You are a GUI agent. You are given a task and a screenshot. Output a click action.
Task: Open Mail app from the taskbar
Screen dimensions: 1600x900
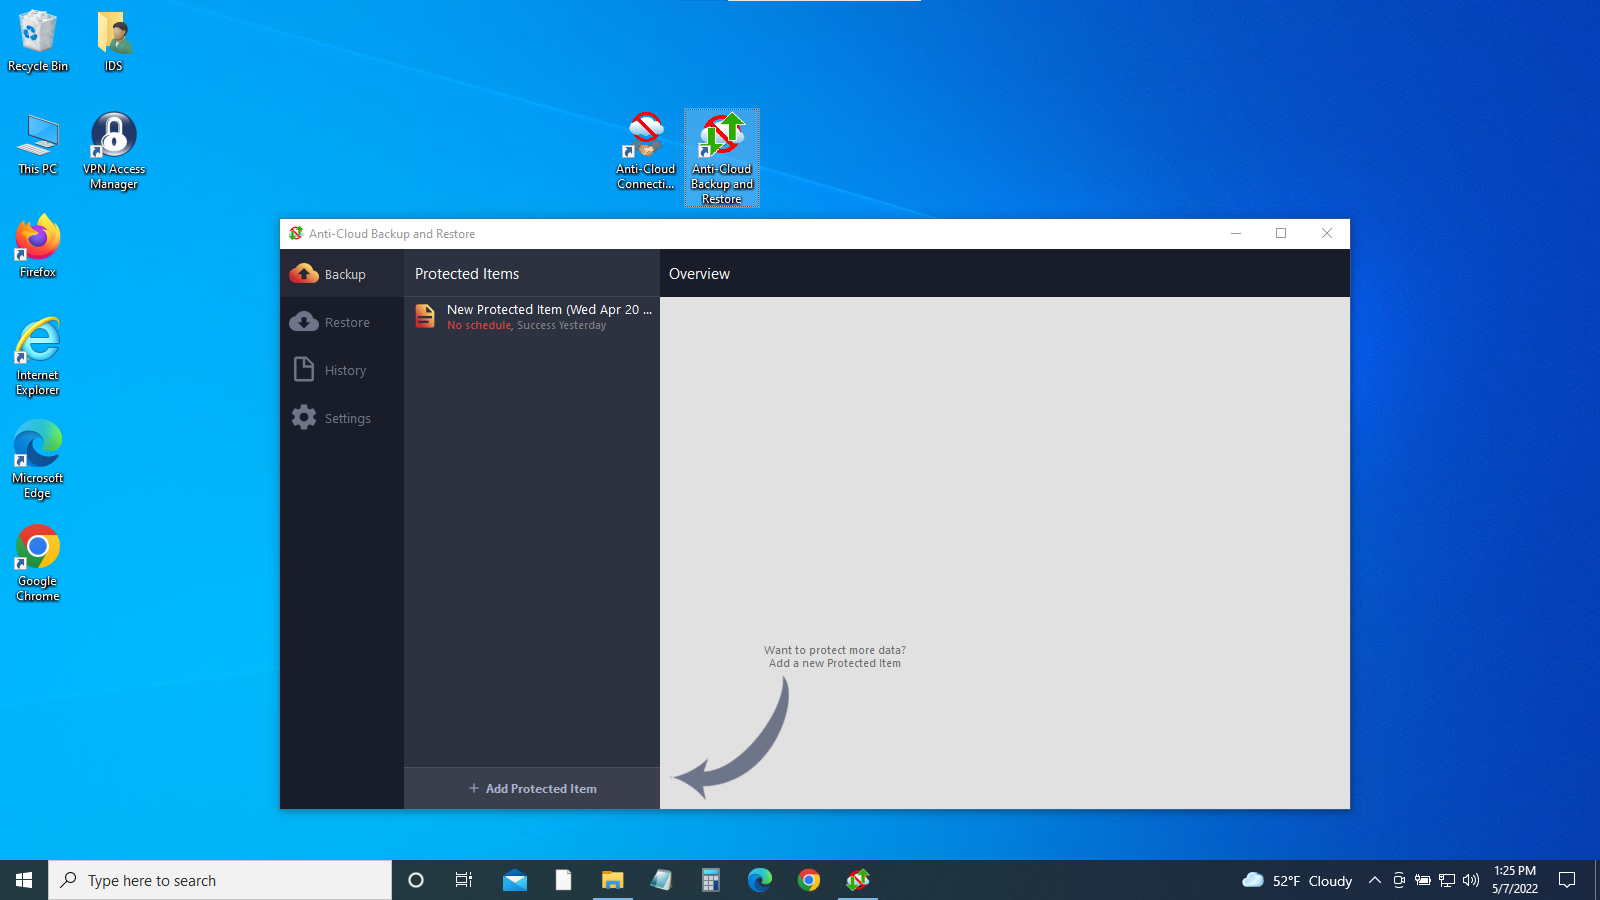click(515, 880)
